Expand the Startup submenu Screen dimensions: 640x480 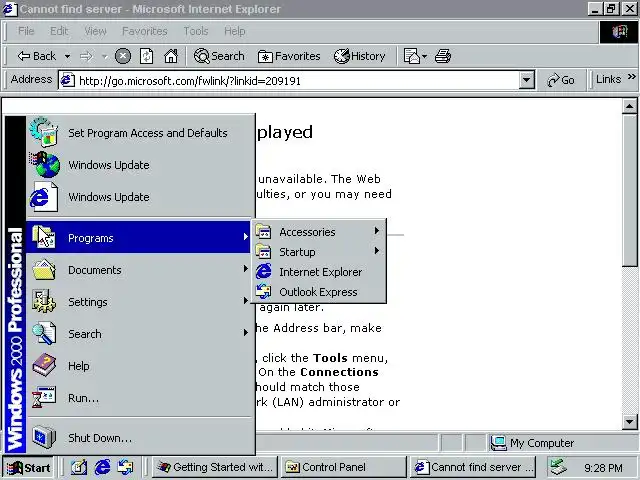tap(318, 252)
